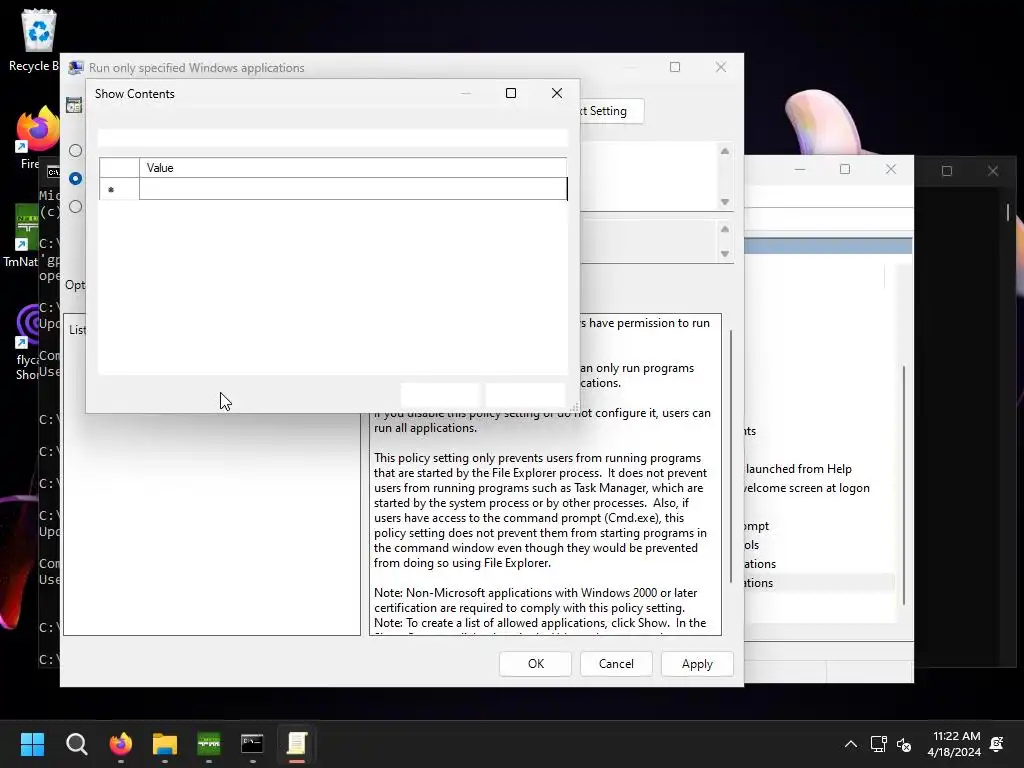Open the Windows Start menu

[32, 743]
